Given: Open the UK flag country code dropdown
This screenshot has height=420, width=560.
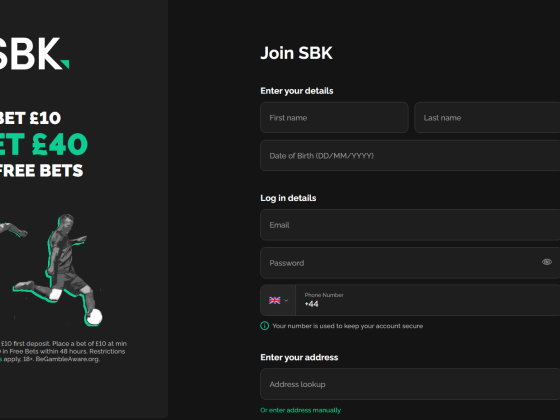Looking at the screenshot, I should coord(278,300).
